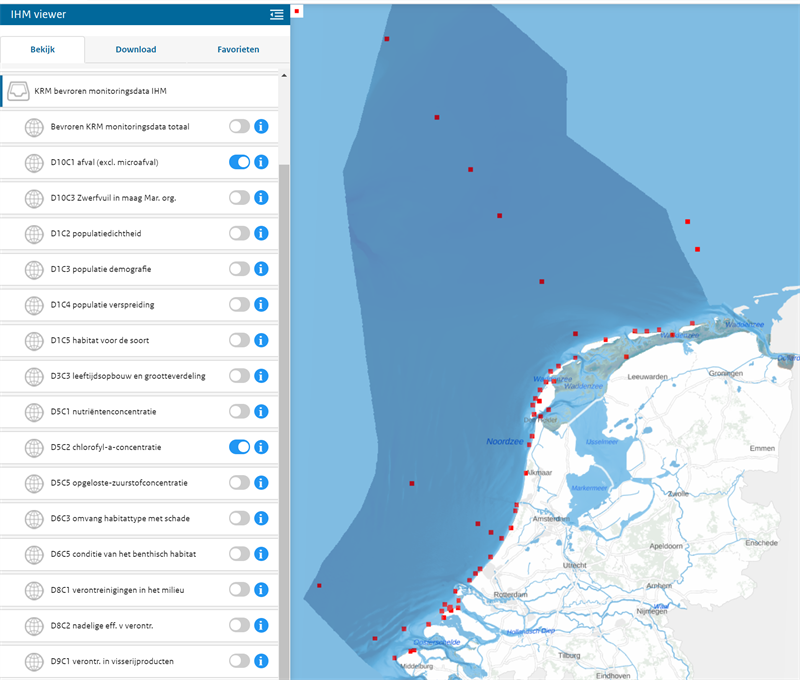This screenshot has width=800, height=680.
Task: Show info for D6C5 conditie benthisch habitat
Action: 261,554
